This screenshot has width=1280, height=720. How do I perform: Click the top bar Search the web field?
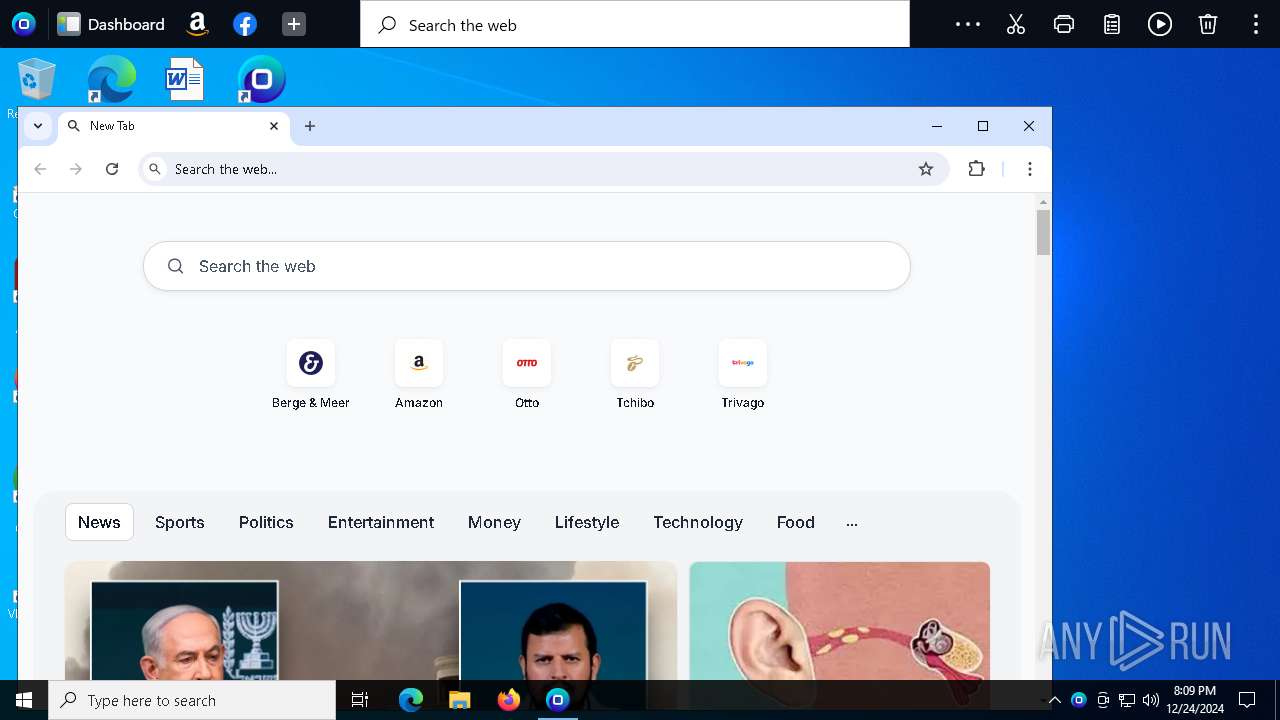tap(635, 24)
